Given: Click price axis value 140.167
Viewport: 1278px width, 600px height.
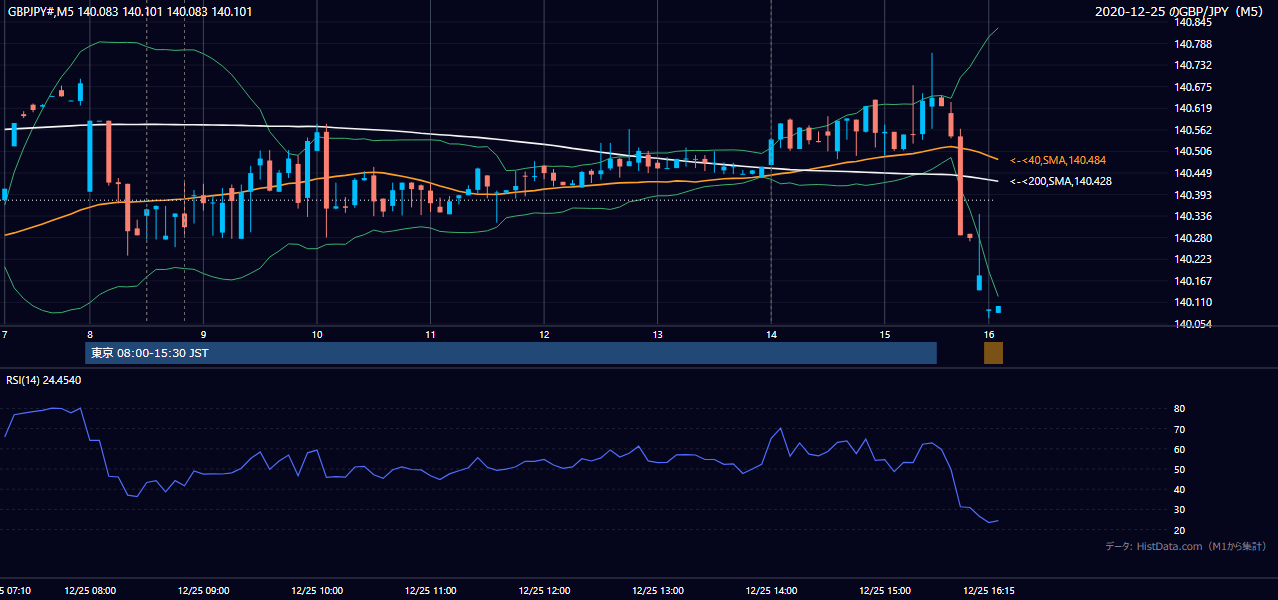Looking at the screenshot, I should 1192,281.
